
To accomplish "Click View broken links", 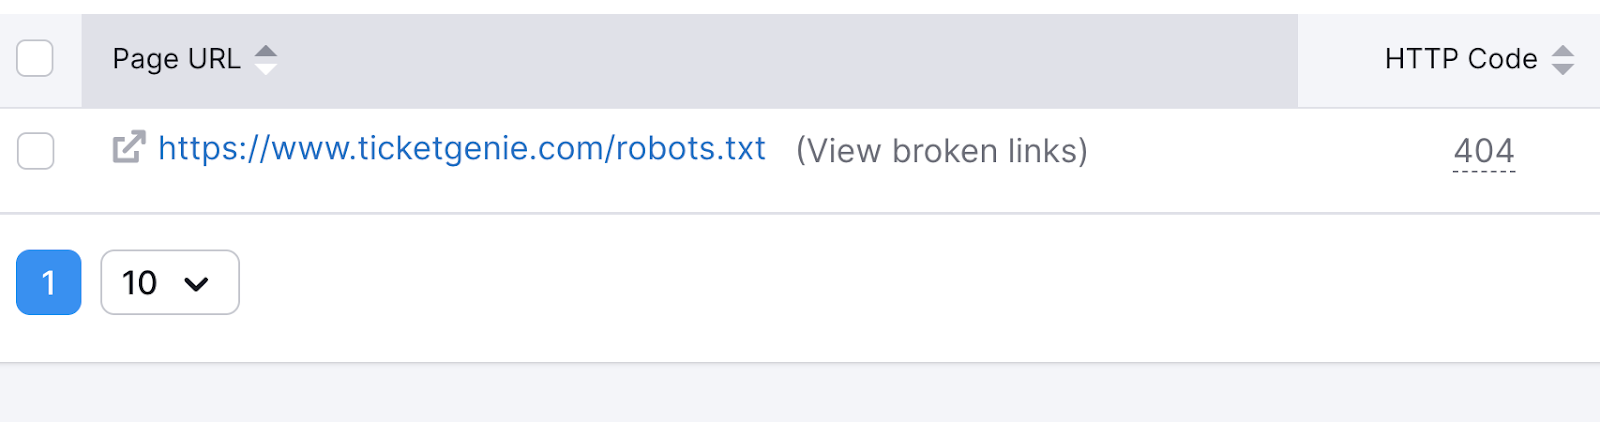I will pos(942,151).
